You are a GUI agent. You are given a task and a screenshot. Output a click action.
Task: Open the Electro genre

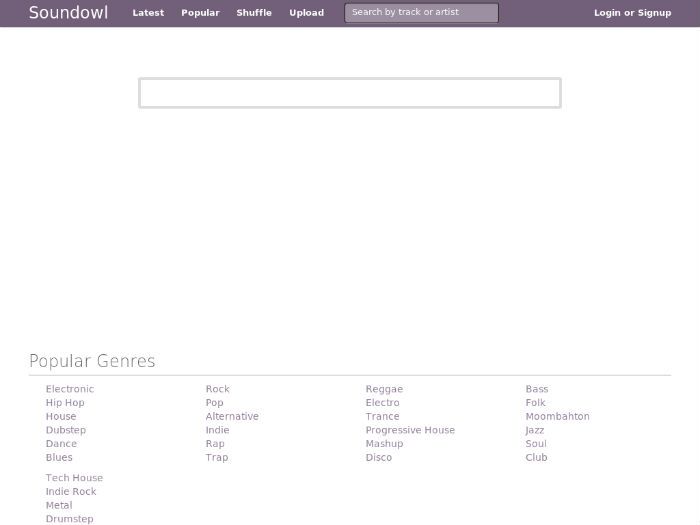click(x=383, y=403)
